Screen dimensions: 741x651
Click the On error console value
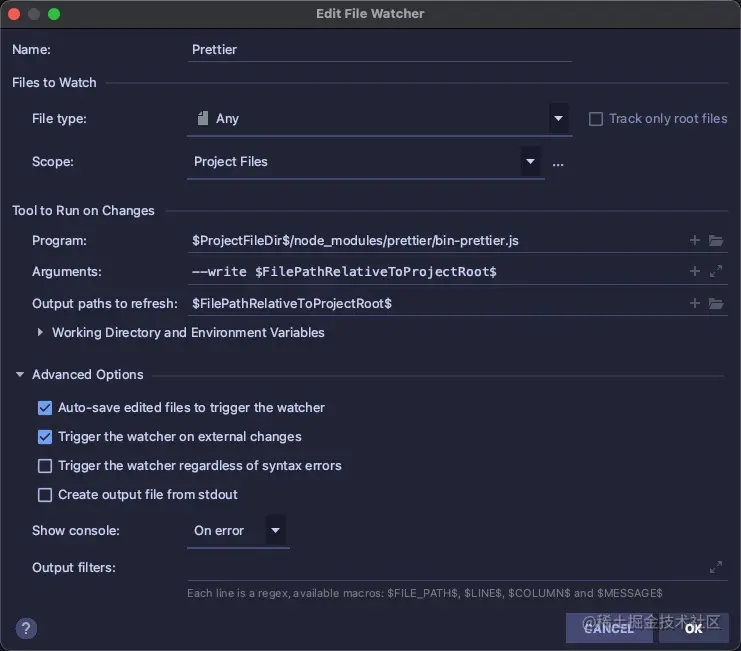(219, 531)
